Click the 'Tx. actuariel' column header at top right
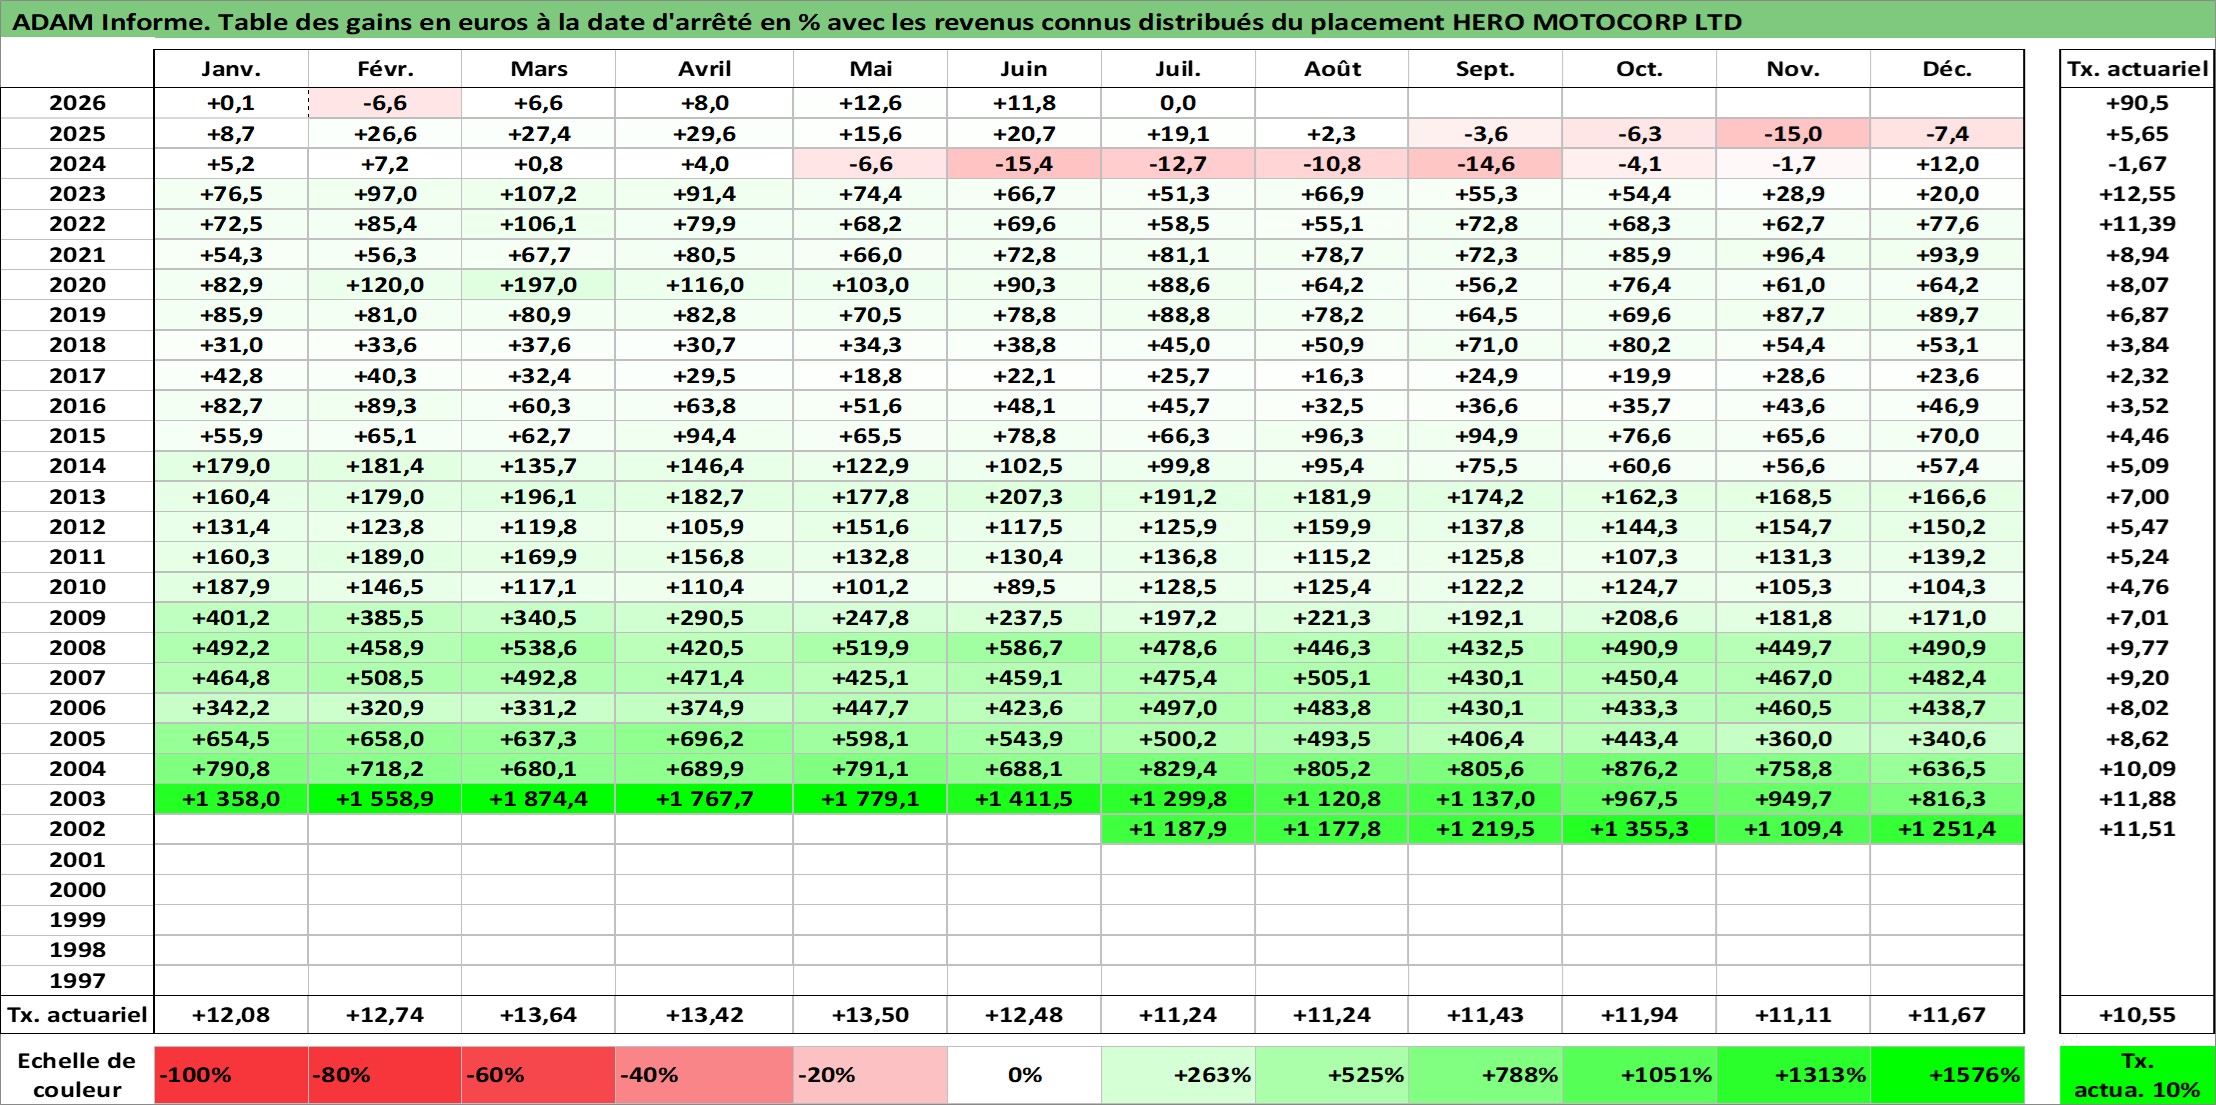The width and height of the screenshot is (2216, 1105). tap(2137, 69)
